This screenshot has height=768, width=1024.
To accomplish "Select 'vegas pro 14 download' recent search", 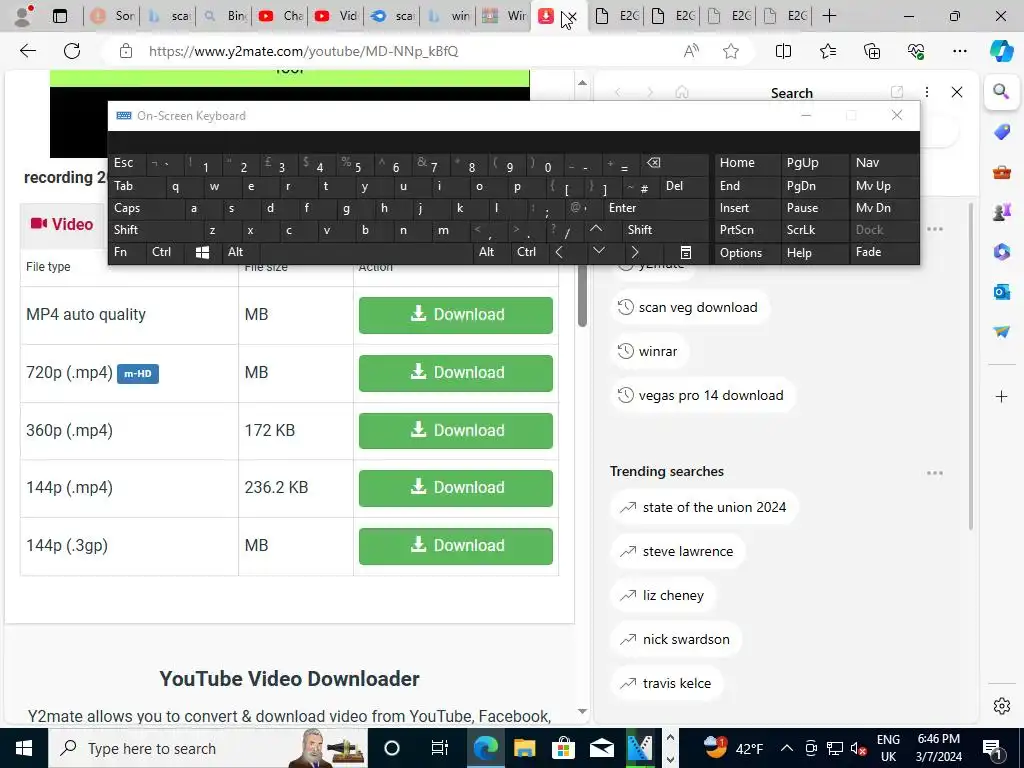I will pyautogui.click(x=703, y=396).
